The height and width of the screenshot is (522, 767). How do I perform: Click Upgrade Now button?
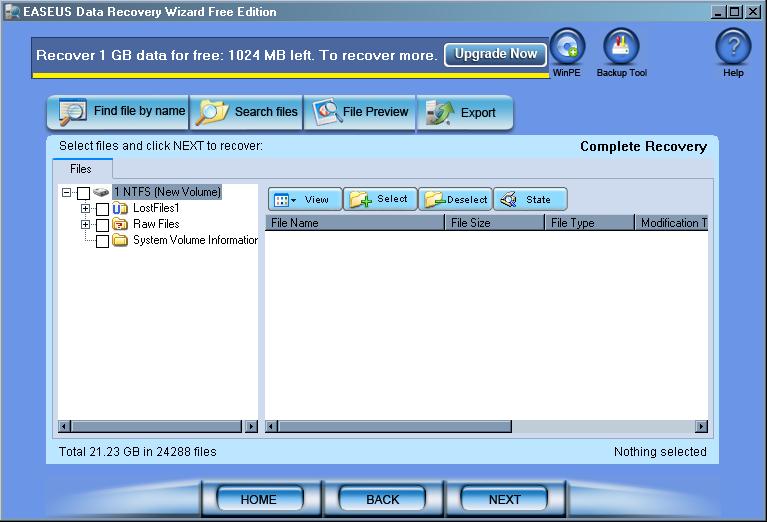tap(495, 54)
